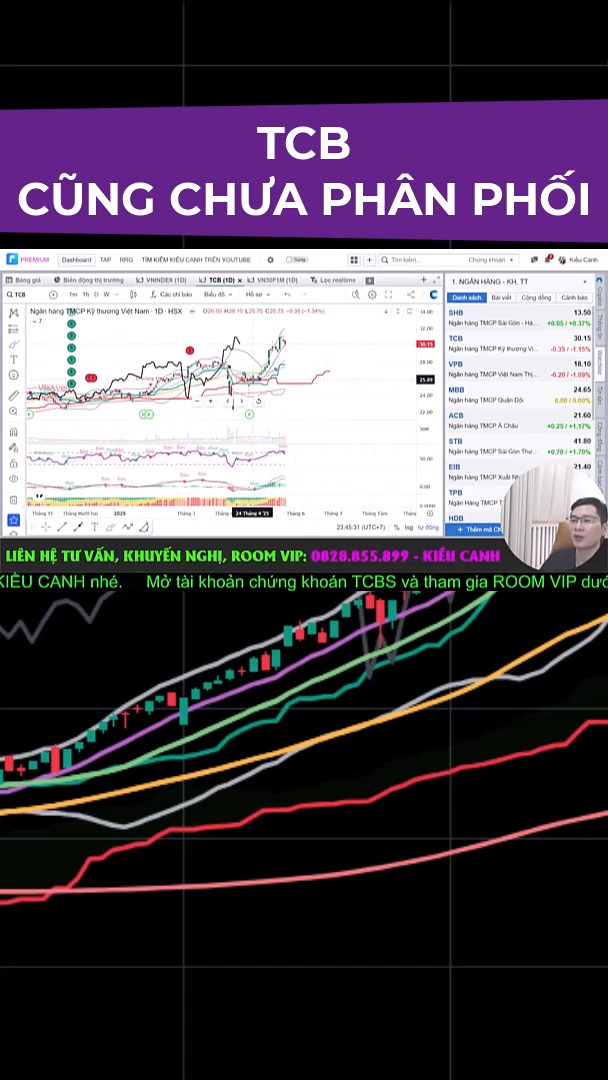Switch to the Bảng giá tab

point(23,280)
